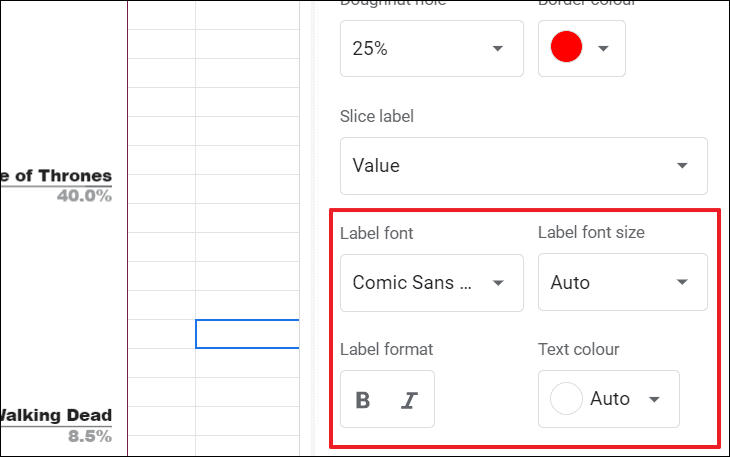Toggle bold label format

coord(363,400)
